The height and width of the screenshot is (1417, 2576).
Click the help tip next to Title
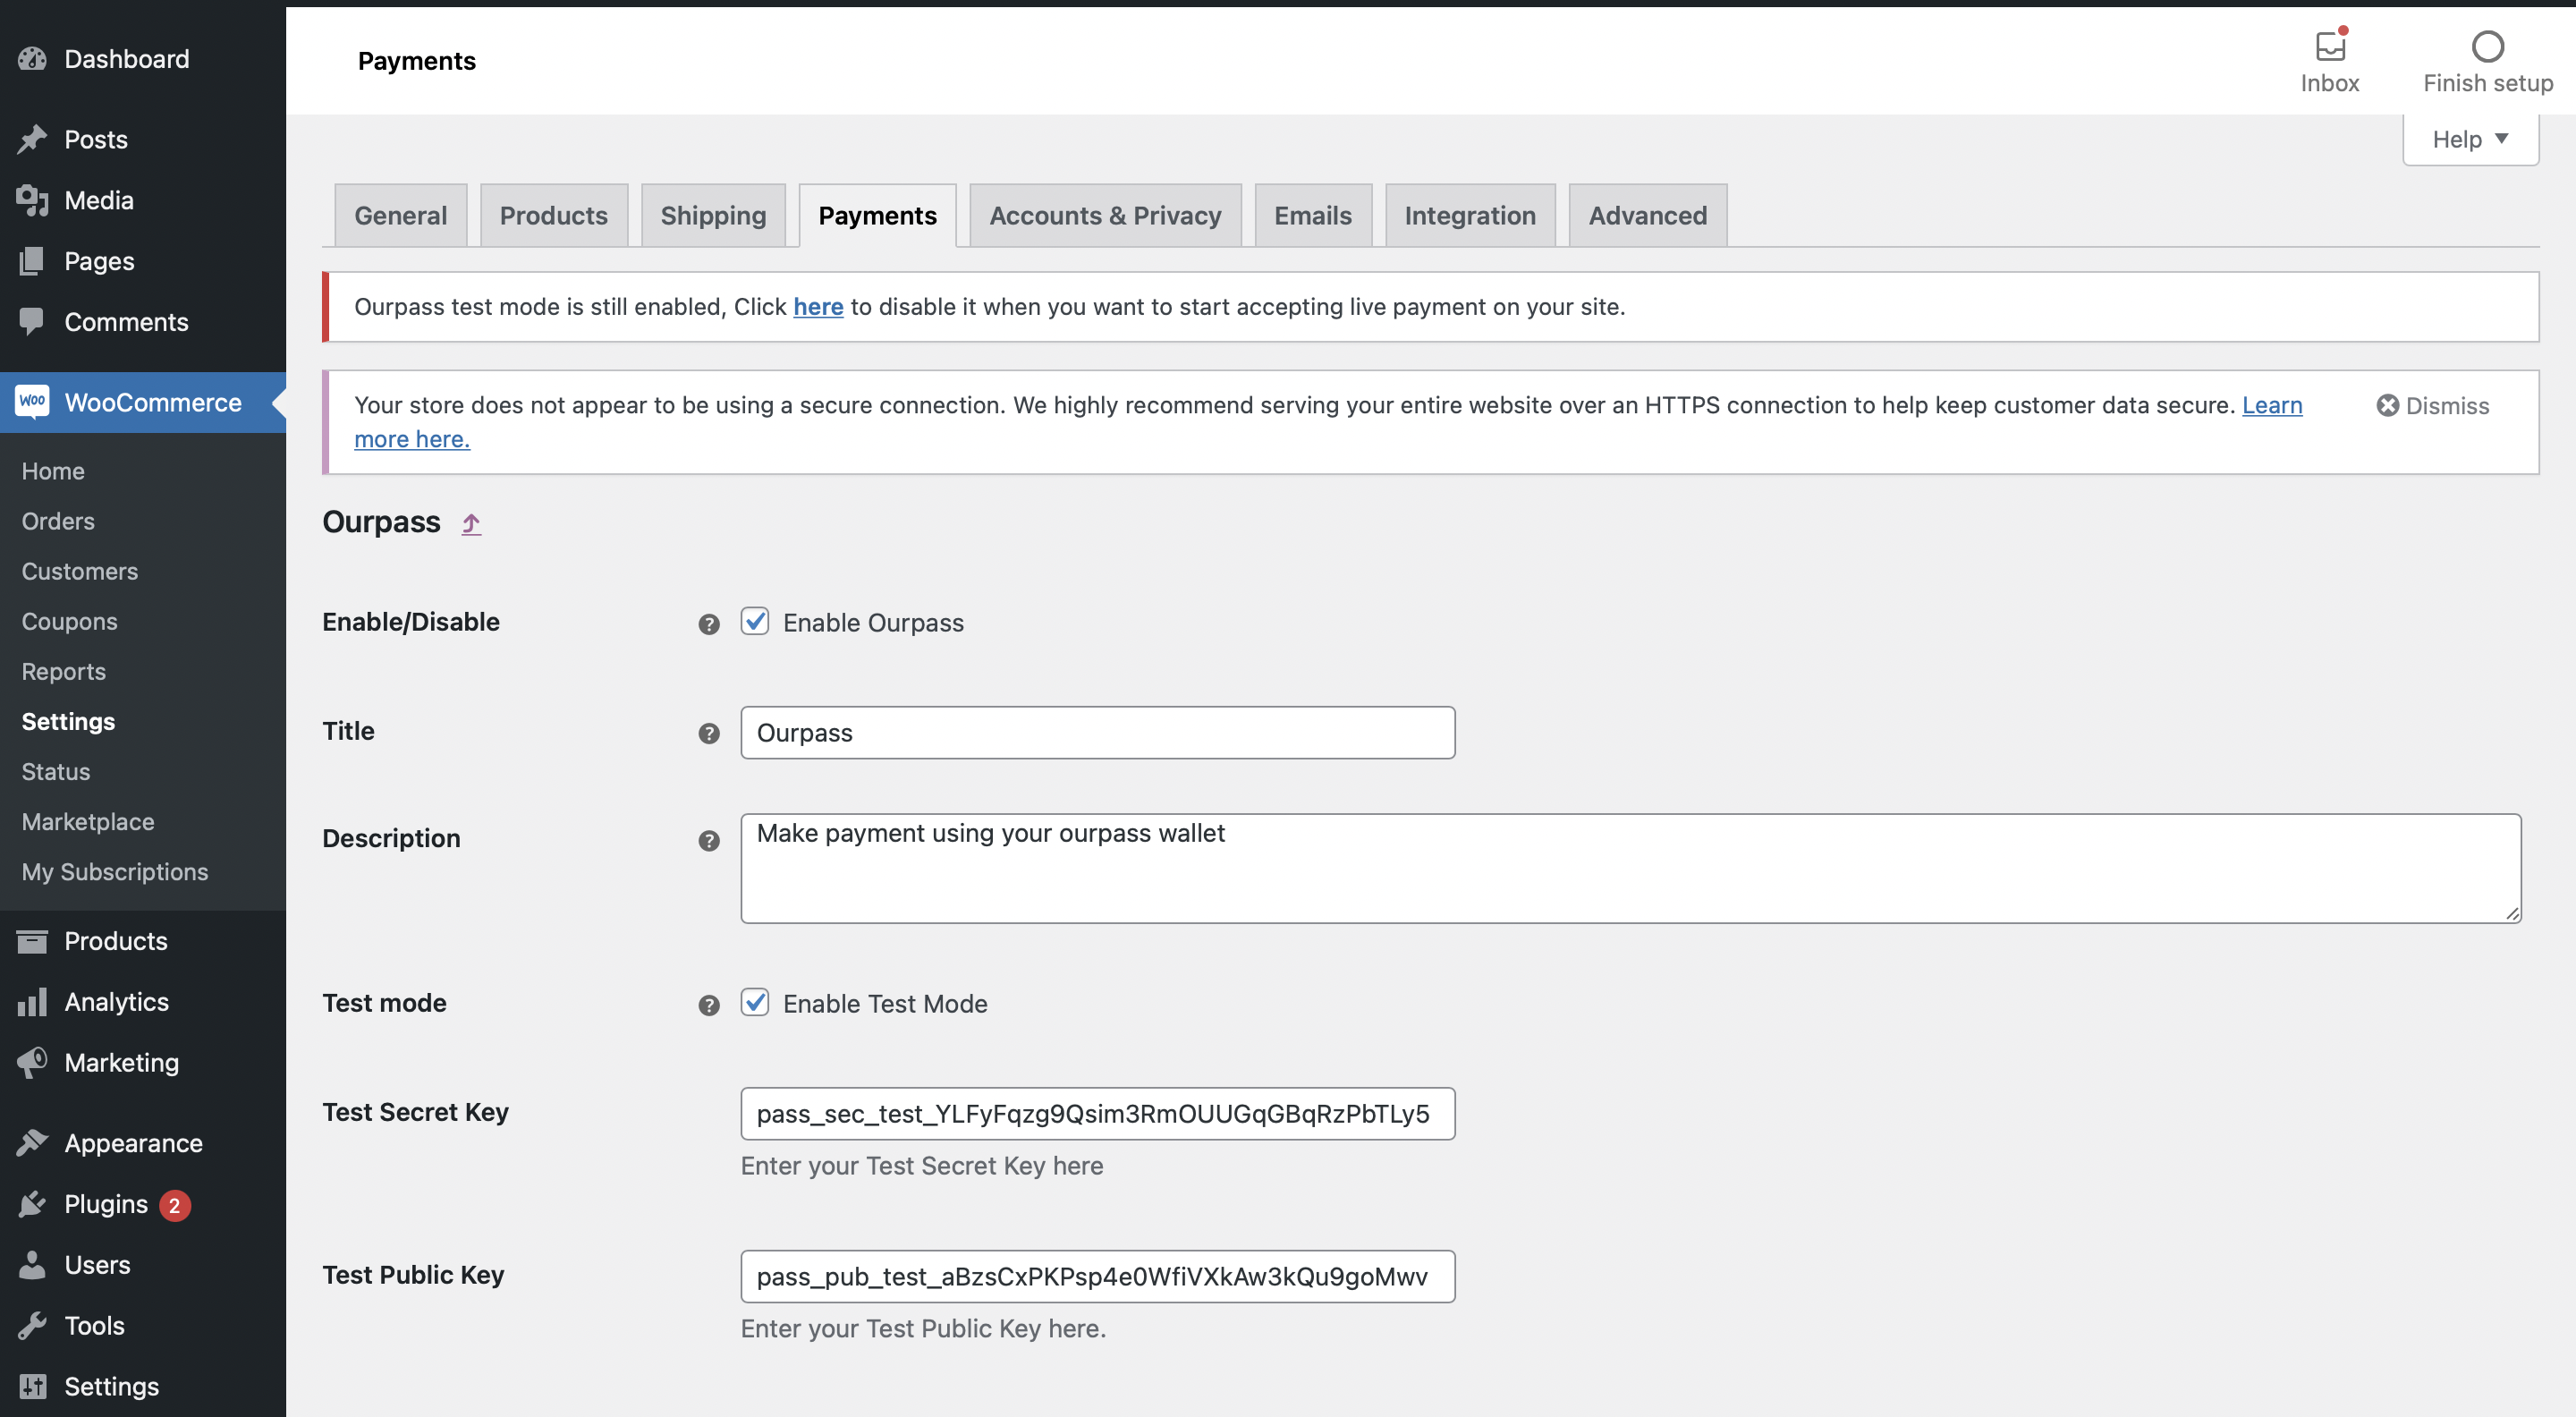pos(709,733)
